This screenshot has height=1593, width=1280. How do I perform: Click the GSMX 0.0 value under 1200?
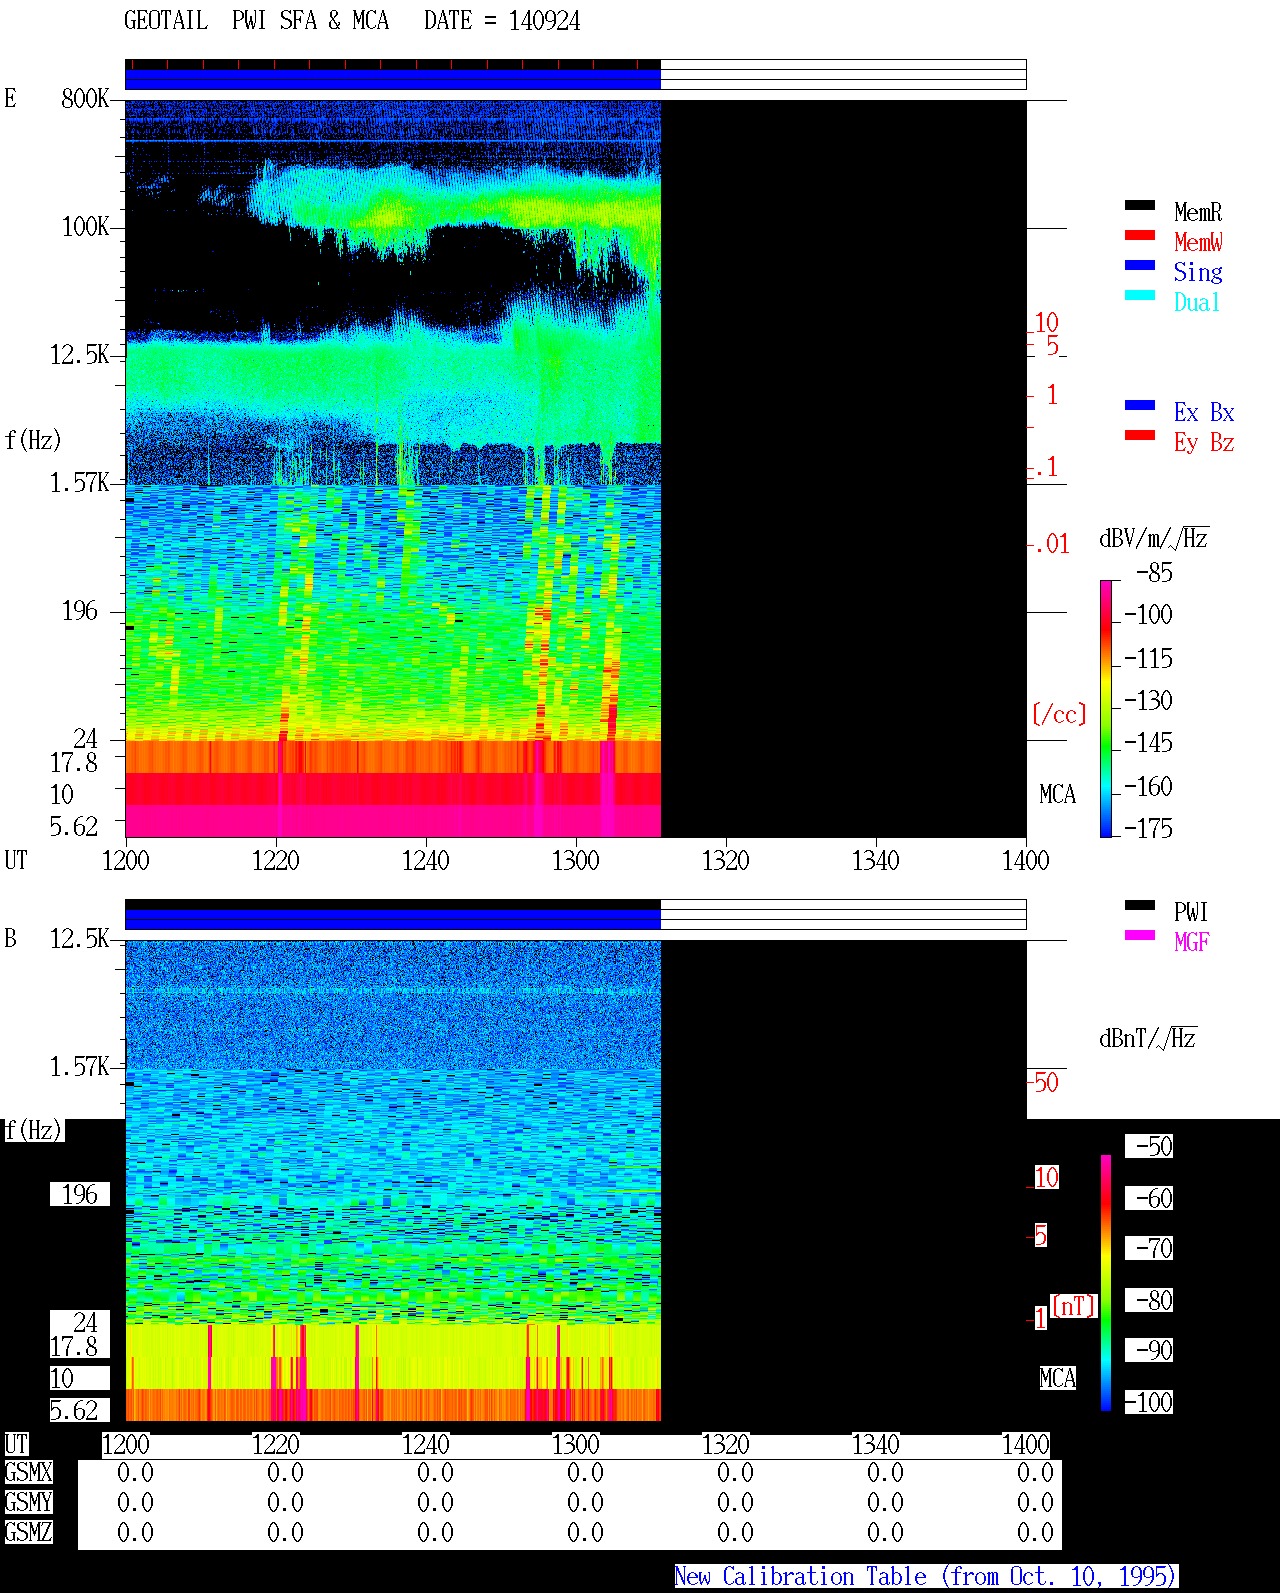135,1472
